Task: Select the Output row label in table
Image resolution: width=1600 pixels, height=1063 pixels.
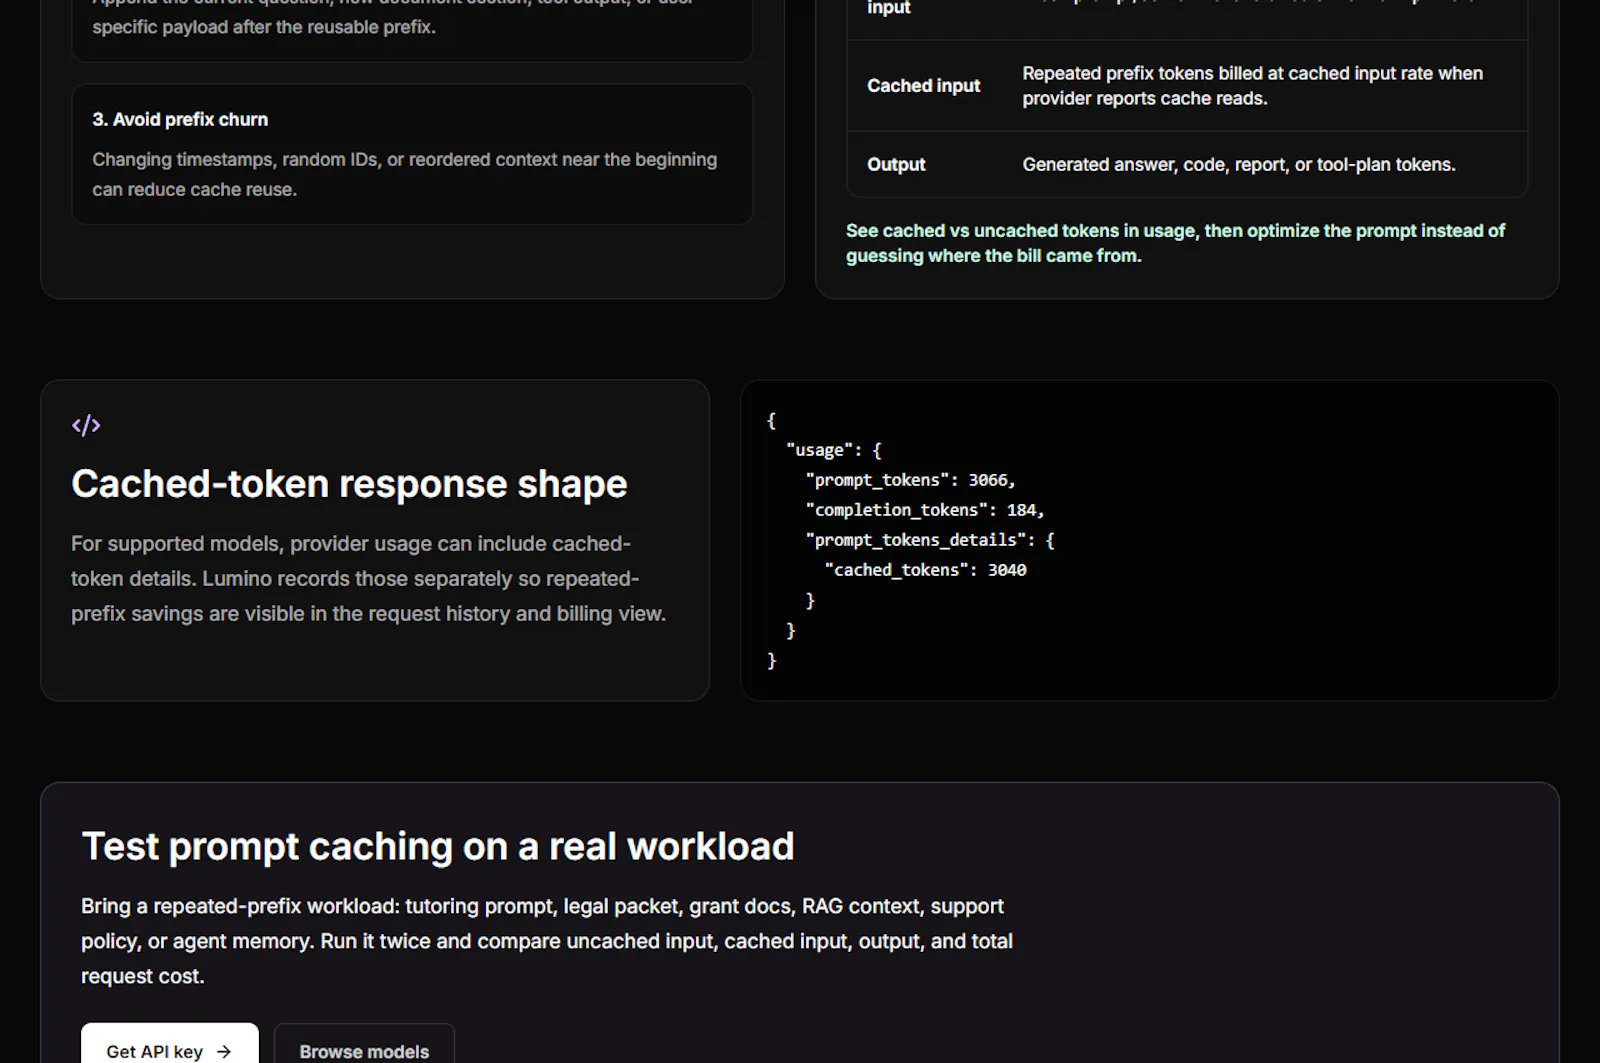Action: pos(896,164)
